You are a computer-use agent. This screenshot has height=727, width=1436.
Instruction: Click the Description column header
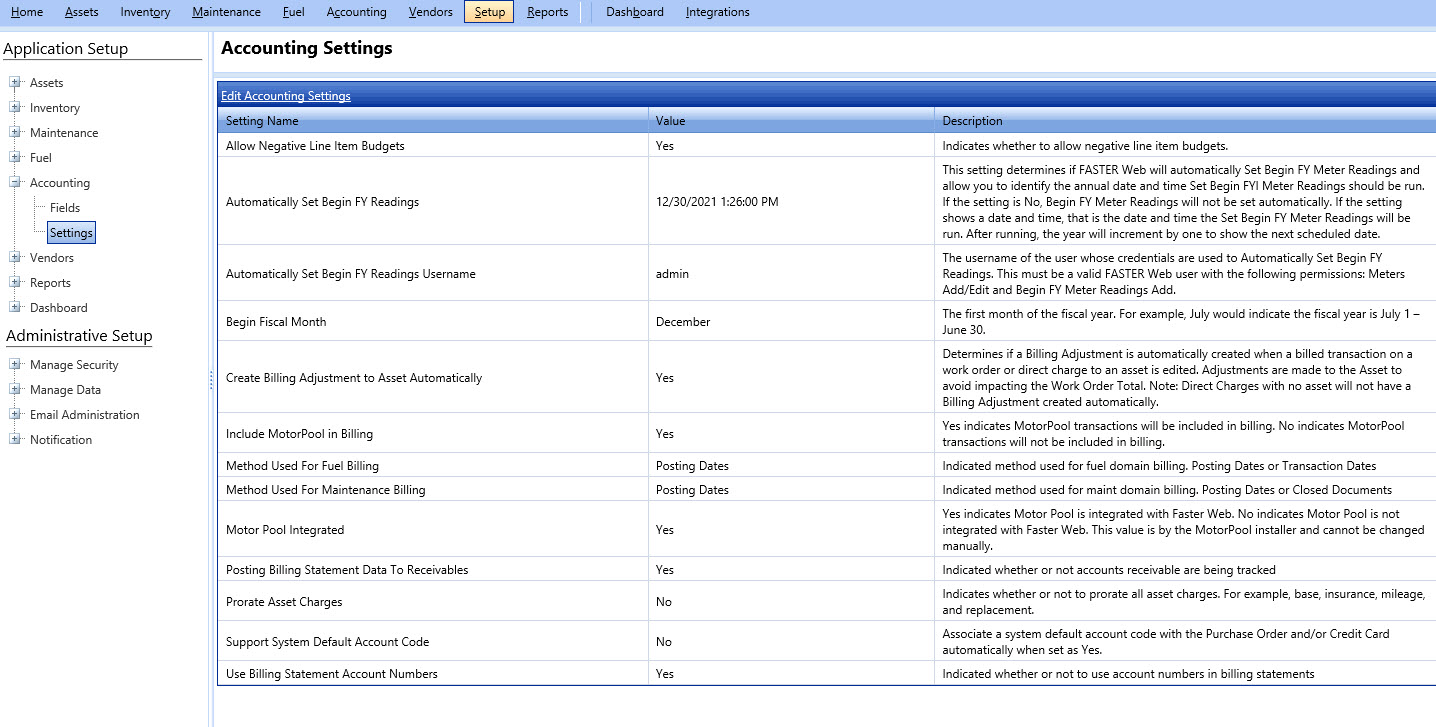click(x=1185, y=120)
